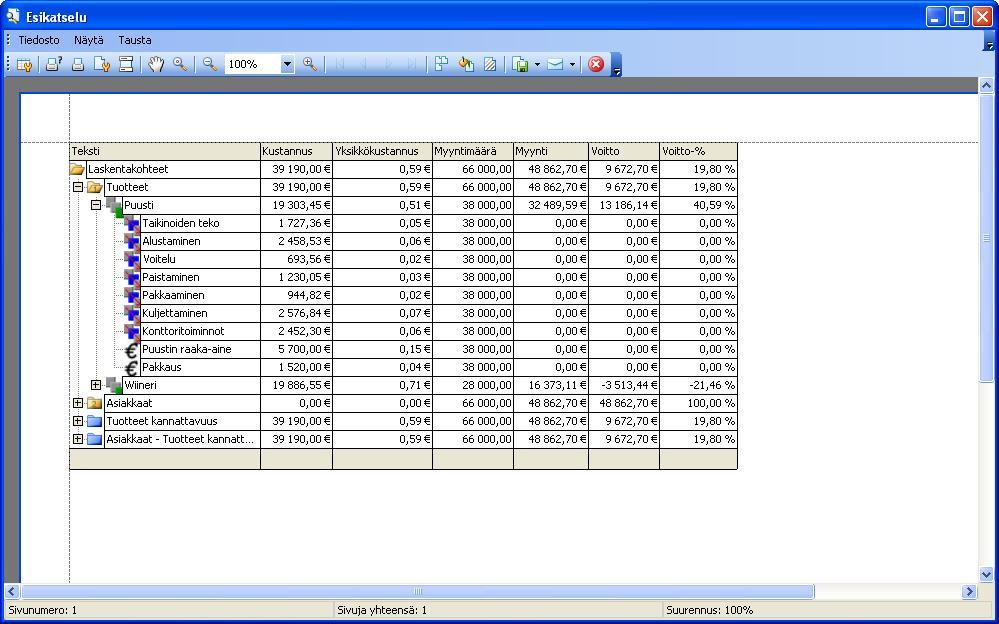
Task: Open the Background color paint bucket icon
Action: pos(466,64)
